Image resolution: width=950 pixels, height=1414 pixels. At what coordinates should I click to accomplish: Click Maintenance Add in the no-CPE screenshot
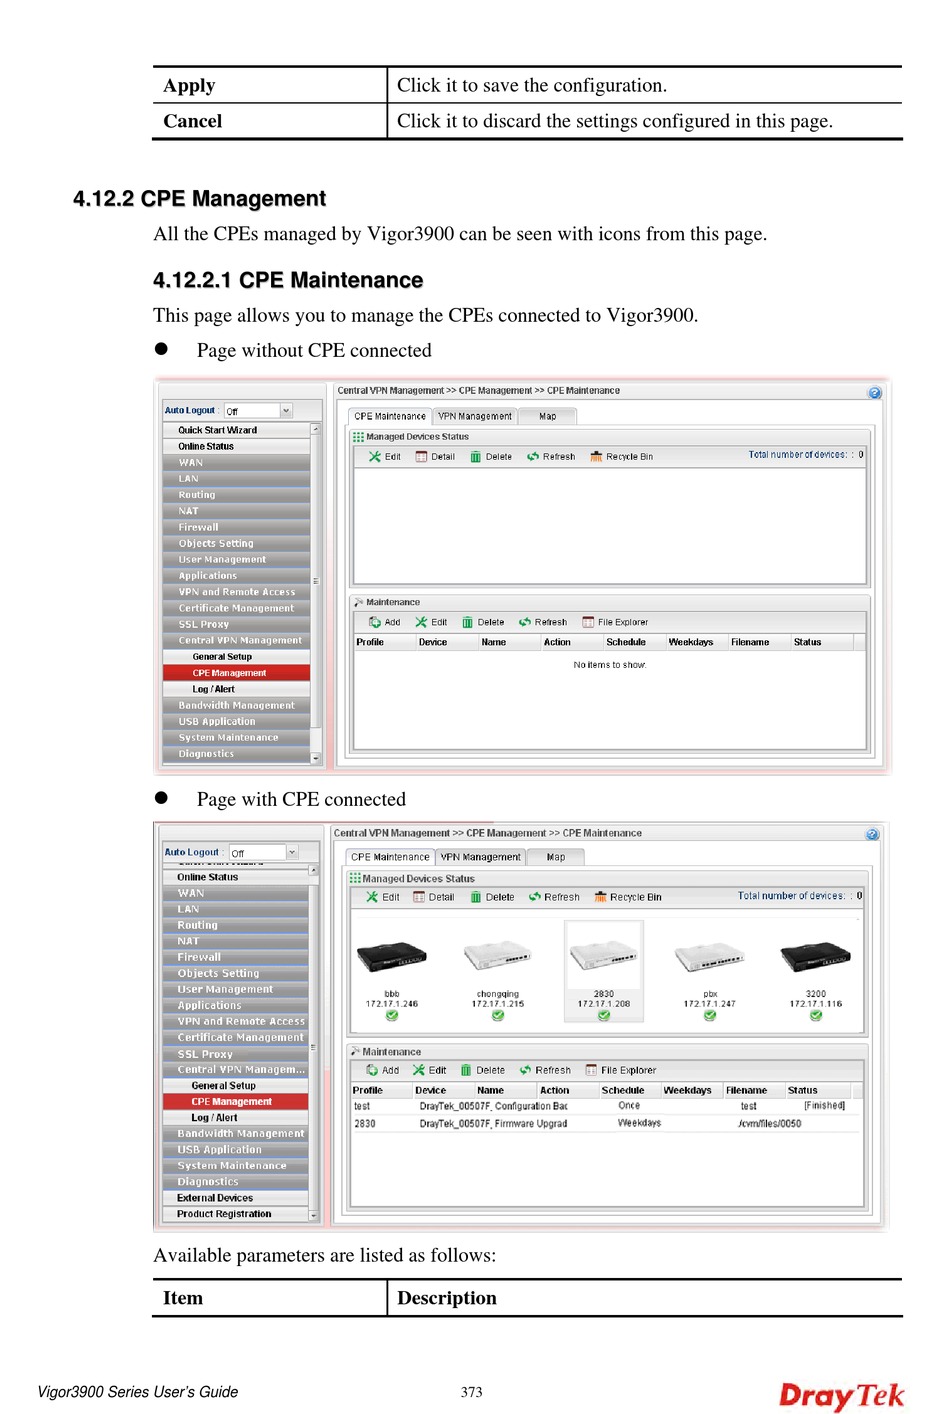(x=385, y=622)
